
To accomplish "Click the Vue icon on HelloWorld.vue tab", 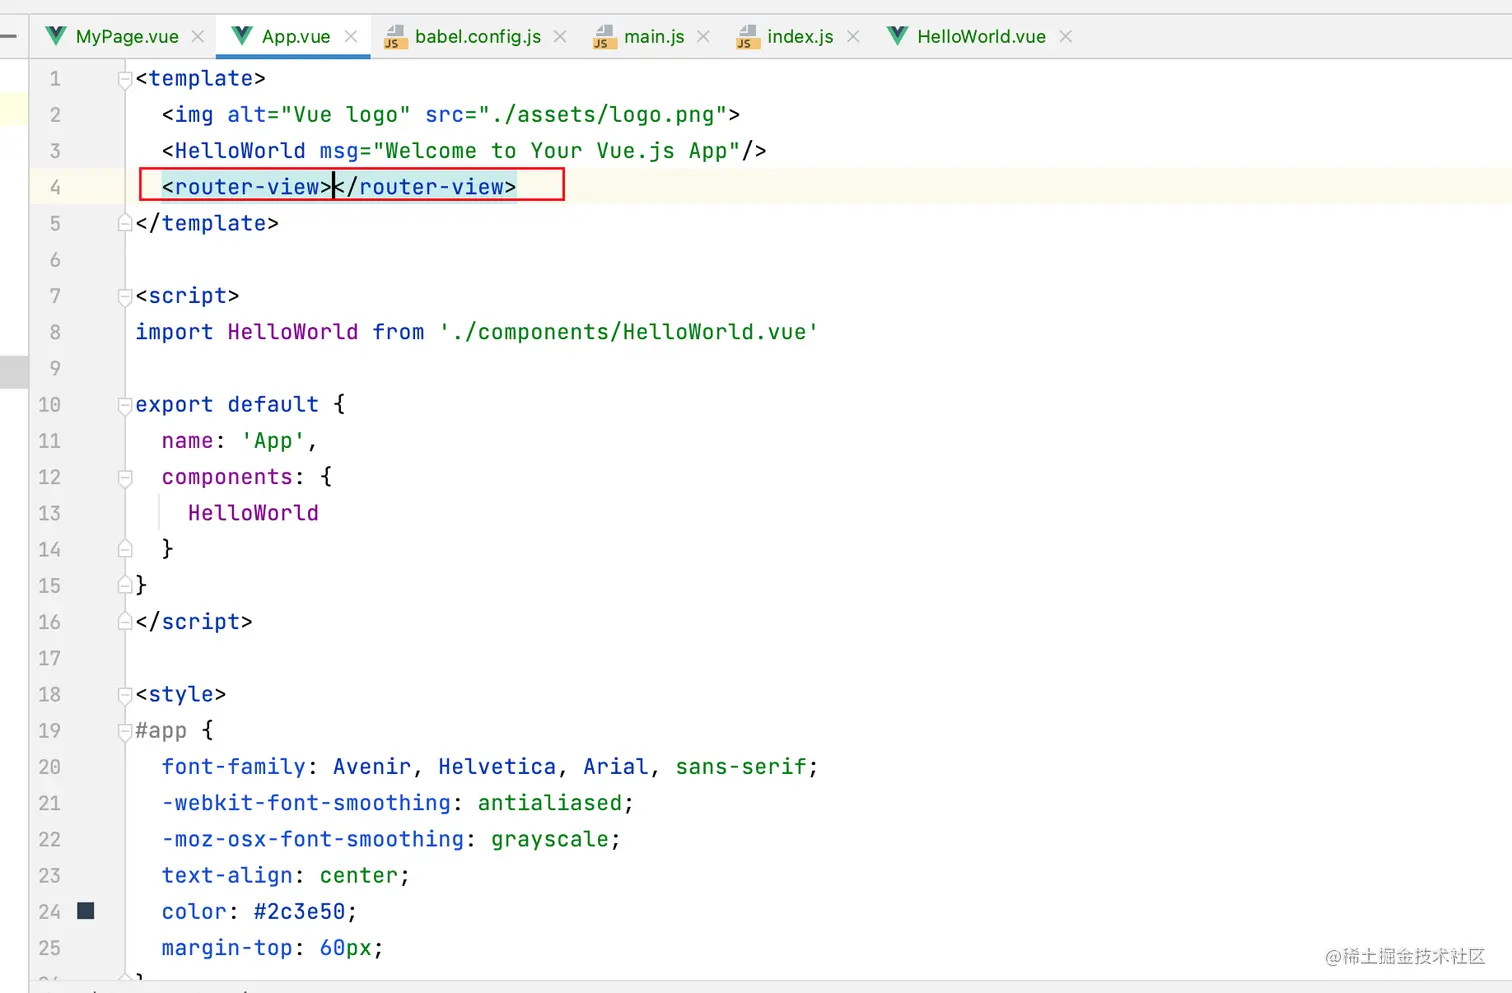I will tap(898, 37).
